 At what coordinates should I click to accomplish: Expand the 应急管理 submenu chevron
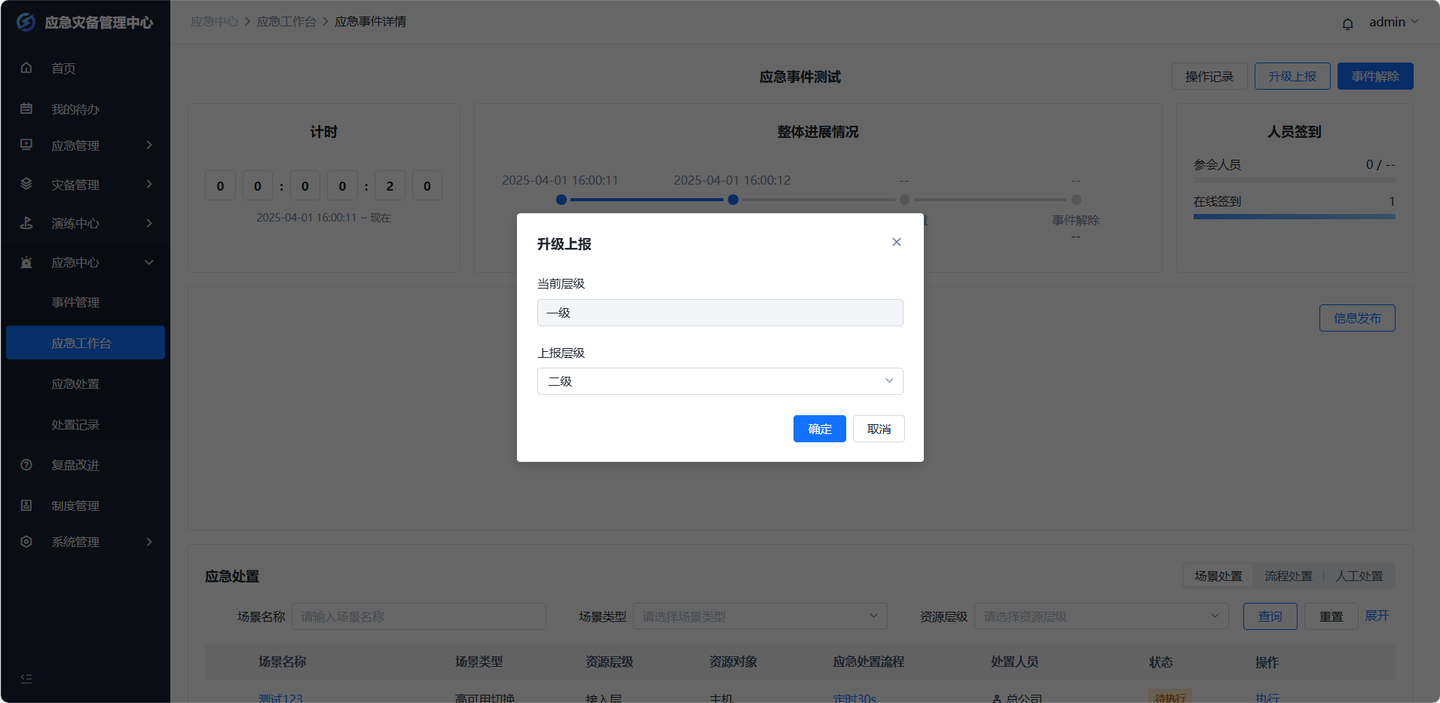tap(149, 145)
